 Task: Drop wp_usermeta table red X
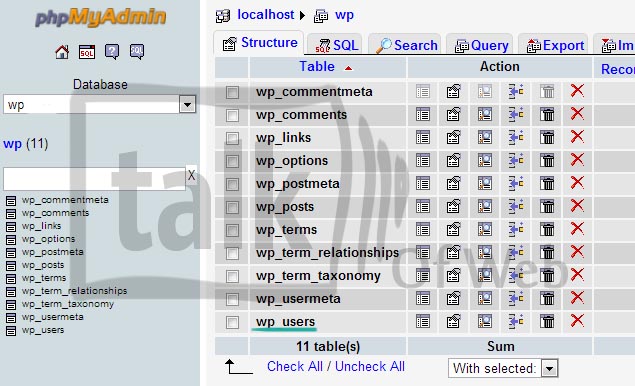click(x=577, y=298)
